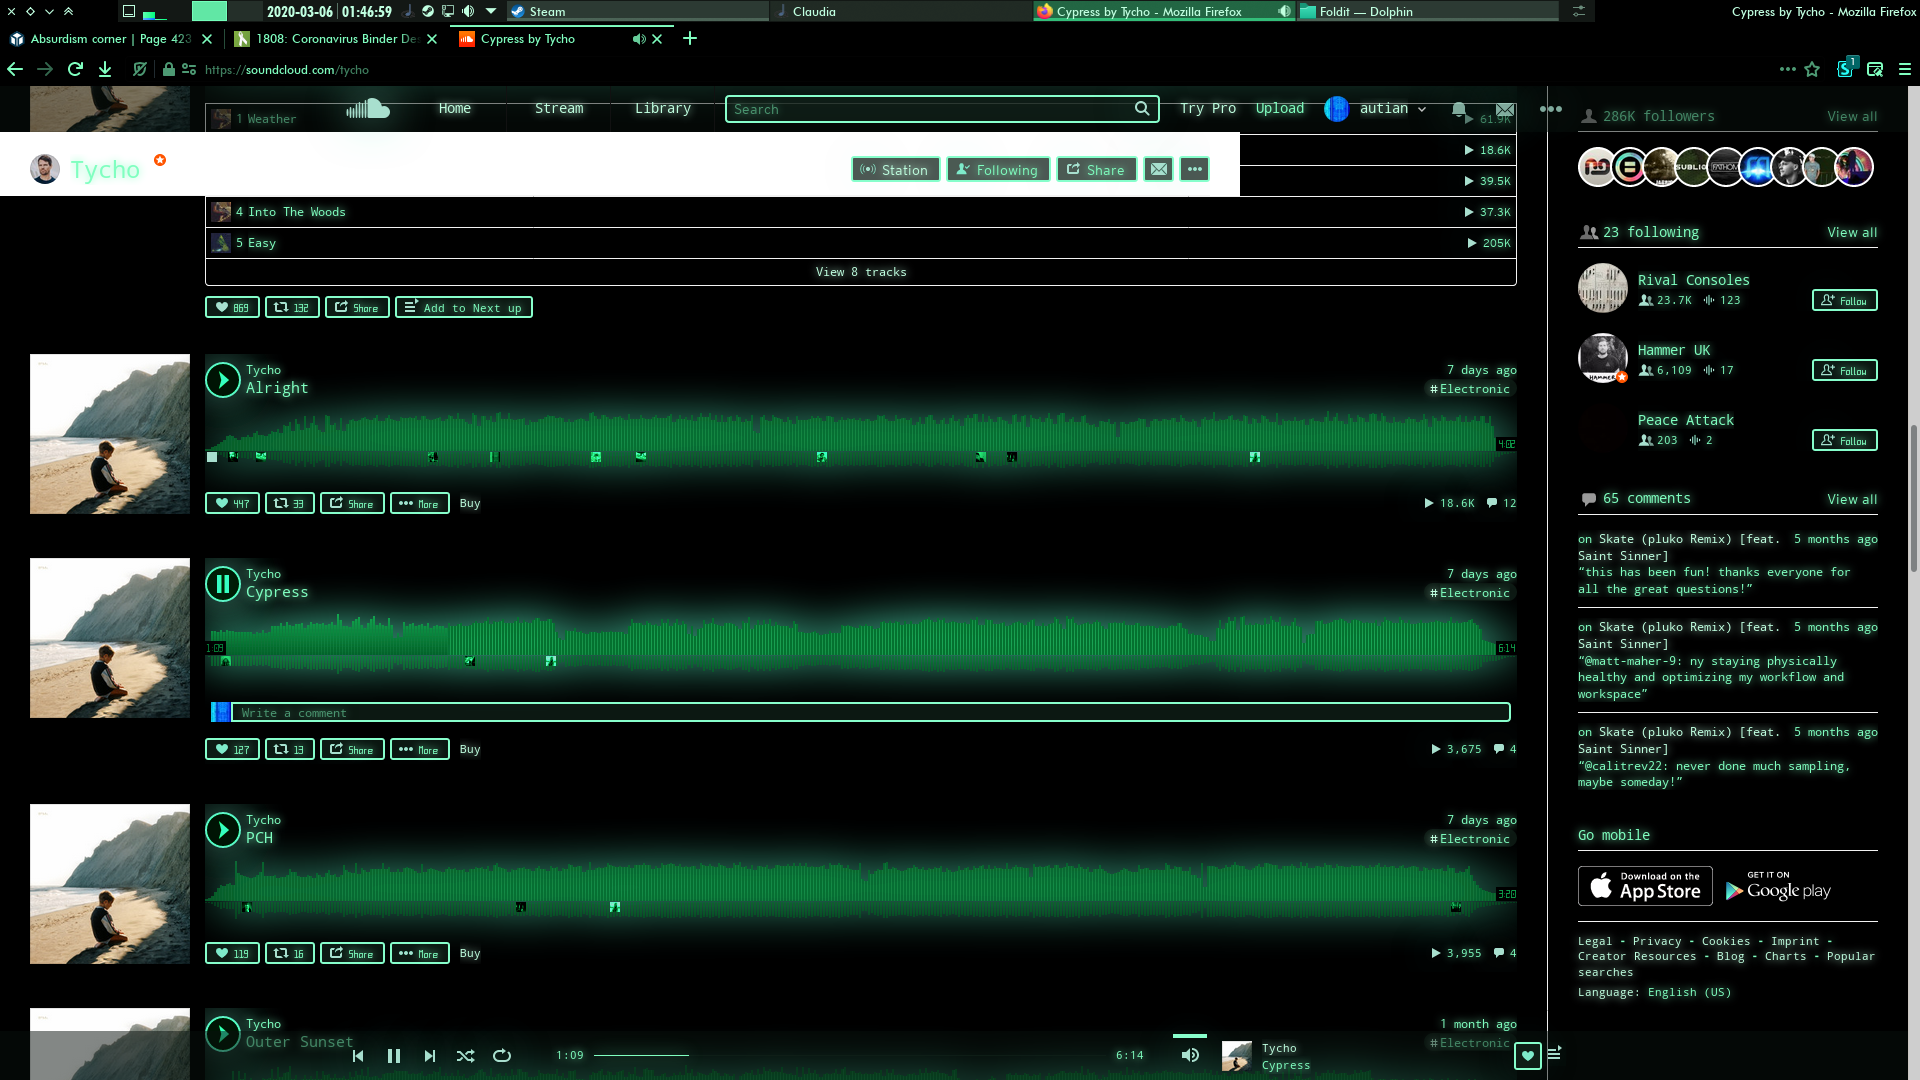Viewport: 1920px width, 1080px height.
Task: Open the next up queue icon
Action: 1554,1053
